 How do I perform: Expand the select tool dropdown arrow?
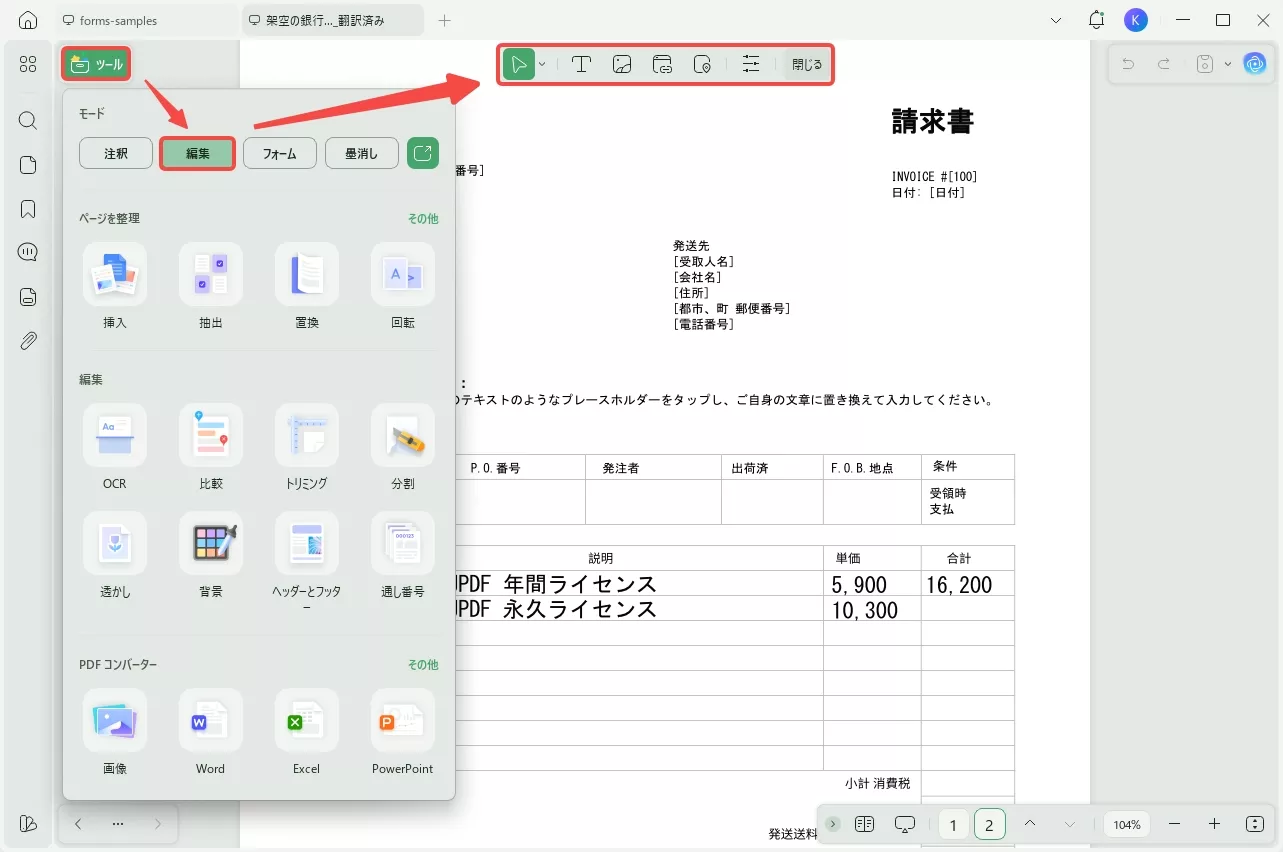point(541,63)
